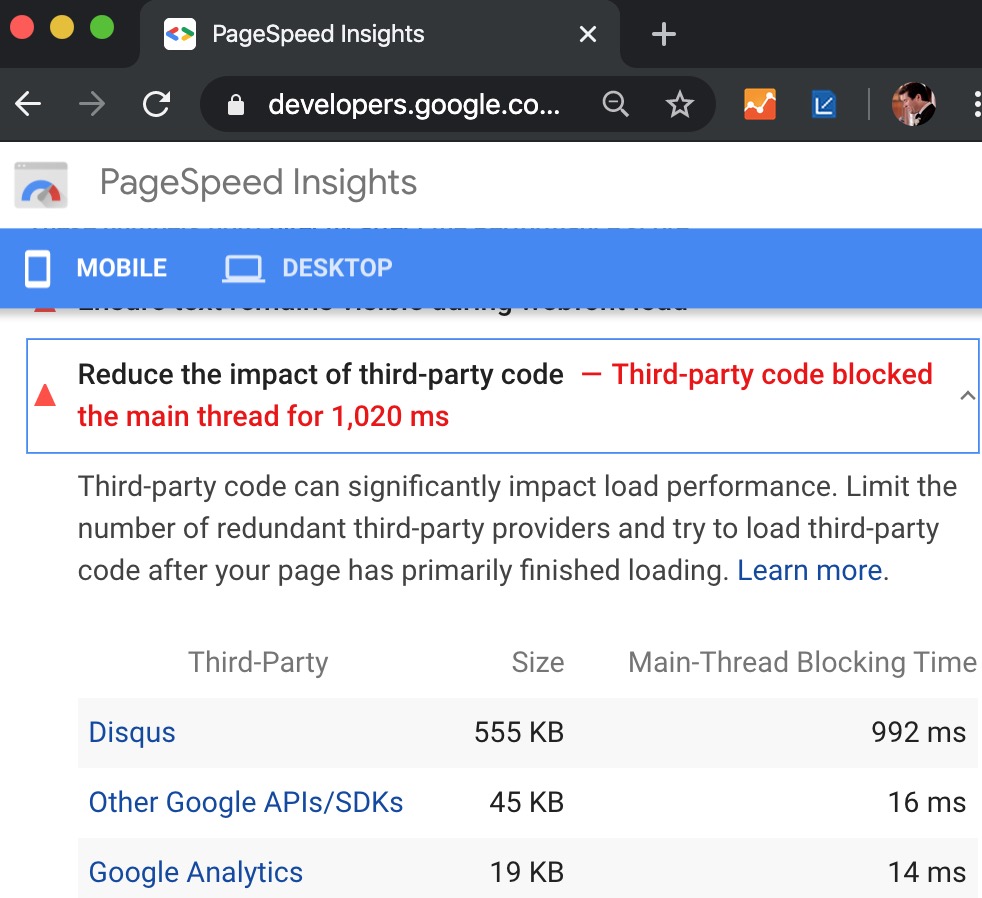Viewport: 982px width, 898px height.
Task: Click the 992 ms blocking time value
Action: tap(918, 733)
